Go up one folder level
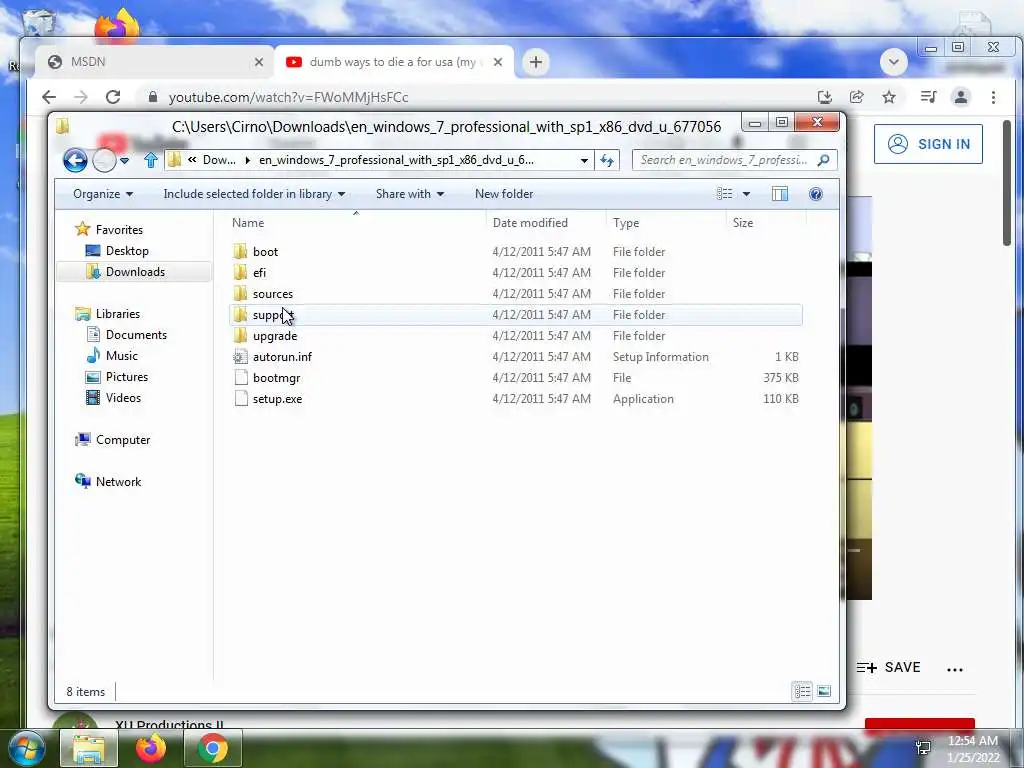 (151, 160)
